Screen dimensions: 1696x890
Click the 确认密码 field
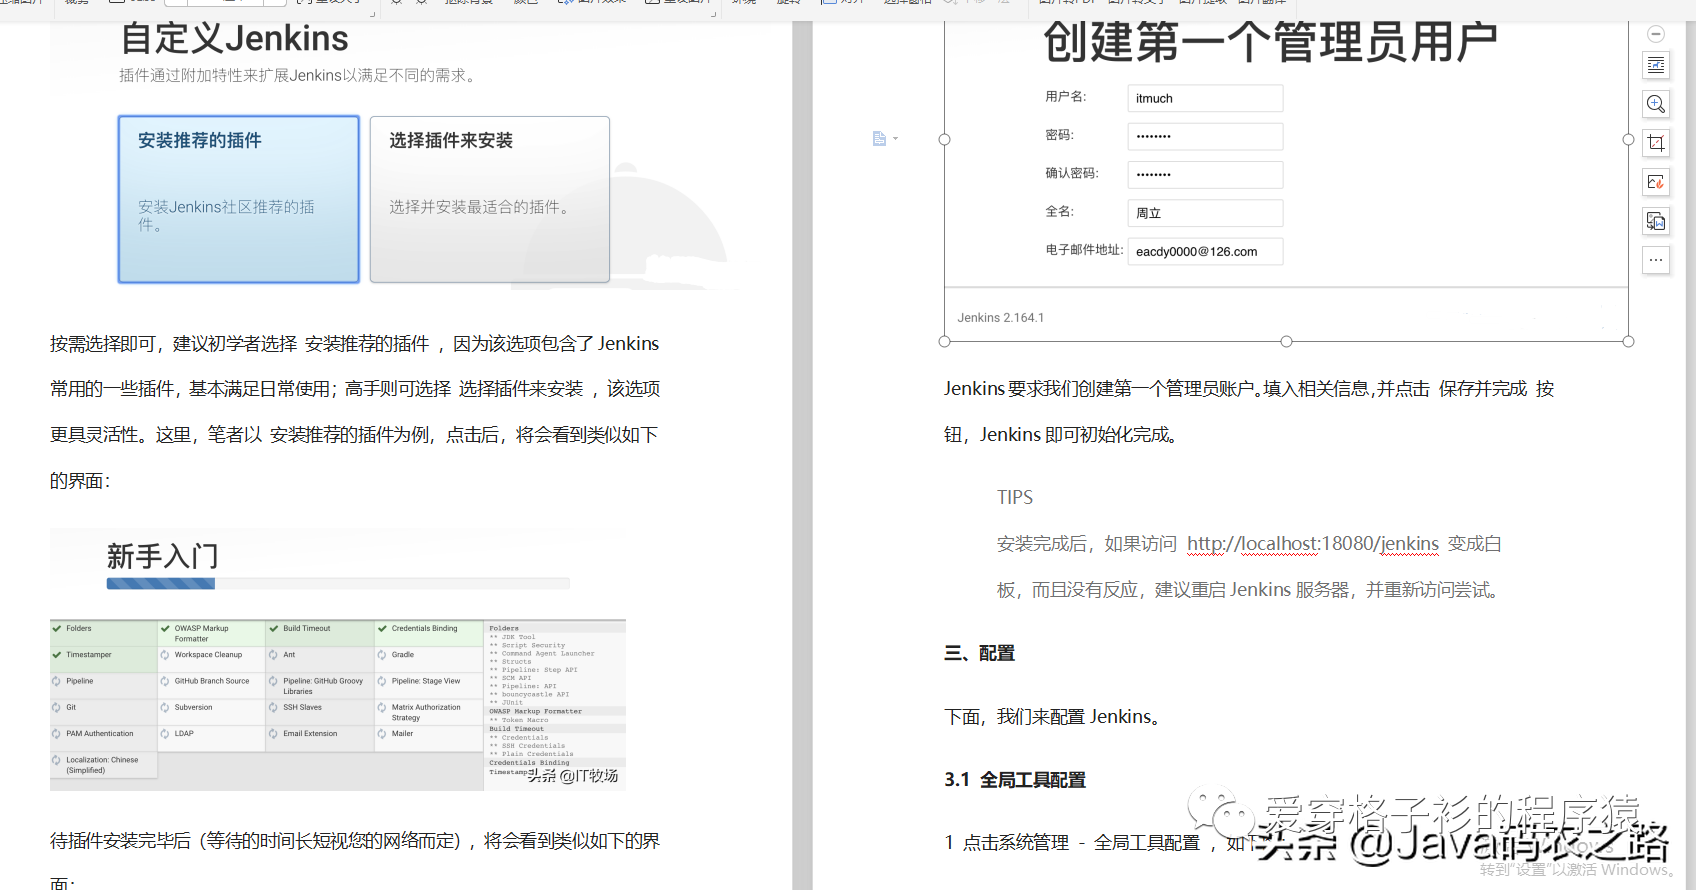point(1205,175)
